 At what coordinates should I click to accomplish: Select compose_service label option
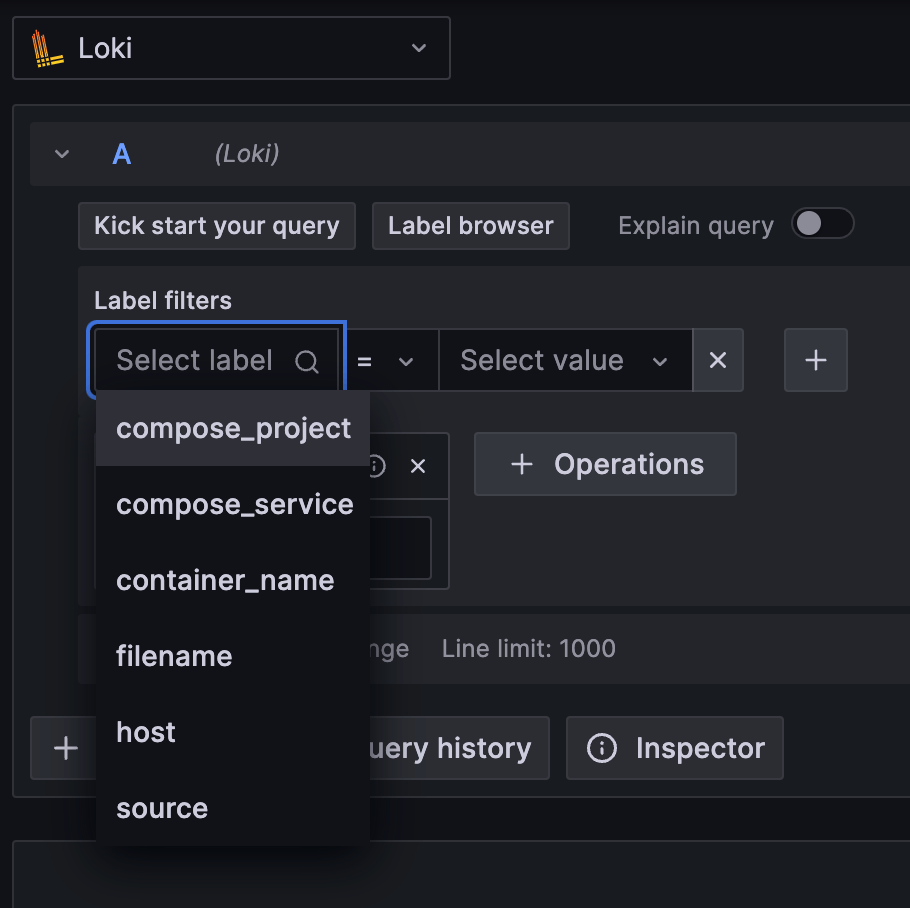point(234,505)
